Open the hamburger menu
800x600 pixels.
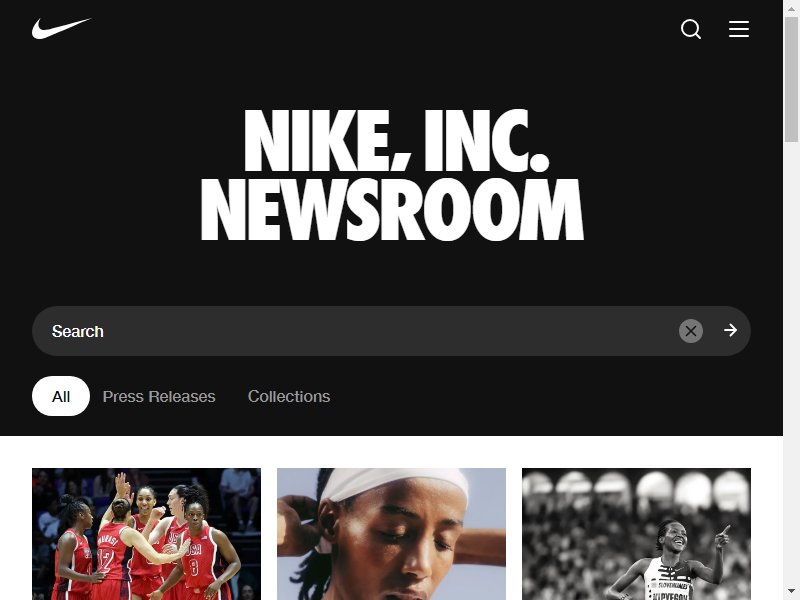[739, 29]
